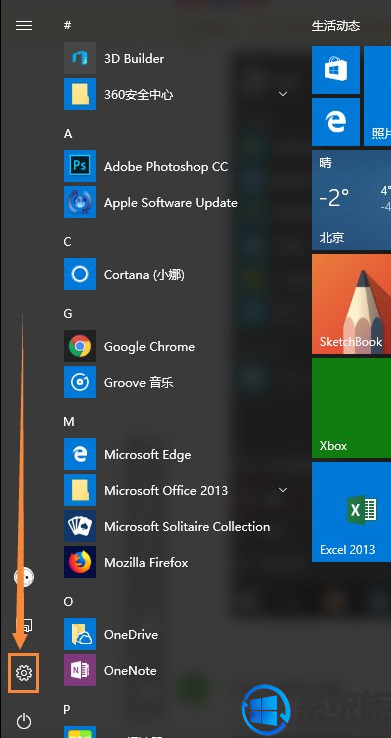Launch the Adobe Photoshop CC icon
The height and width of the screenshot is (738, 391).
pos(80,166)
